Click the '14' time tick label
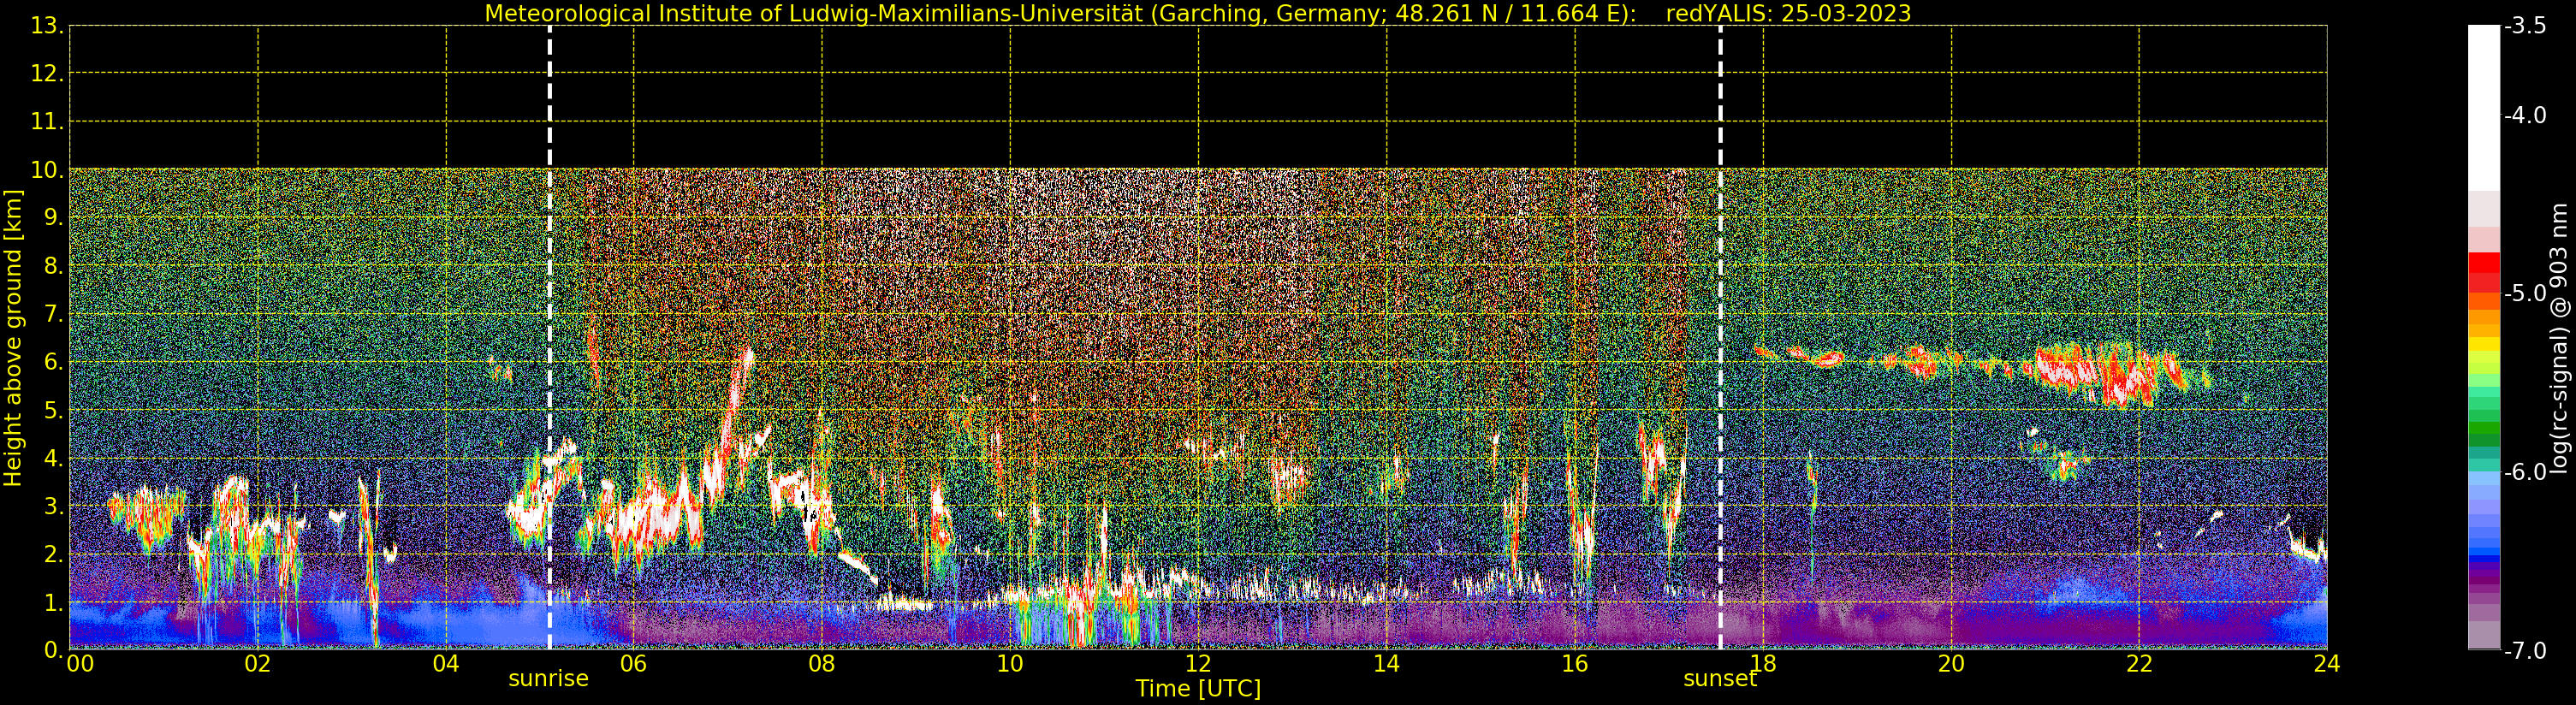 (1386, 664)
